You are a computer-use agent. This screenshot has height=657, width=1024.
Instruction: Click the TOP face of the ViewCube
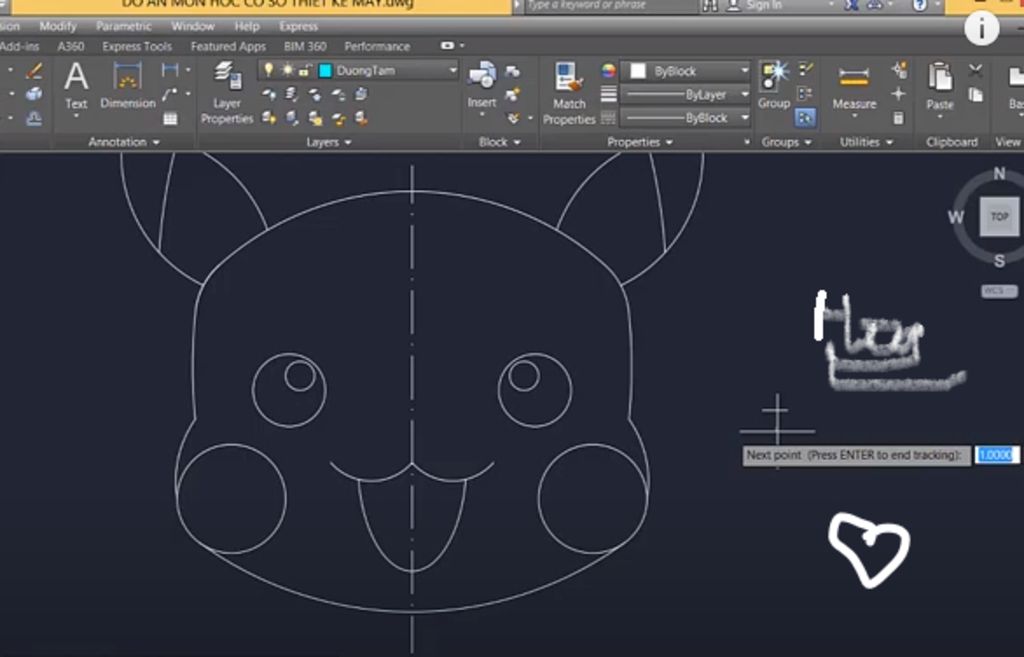point(999,216)
